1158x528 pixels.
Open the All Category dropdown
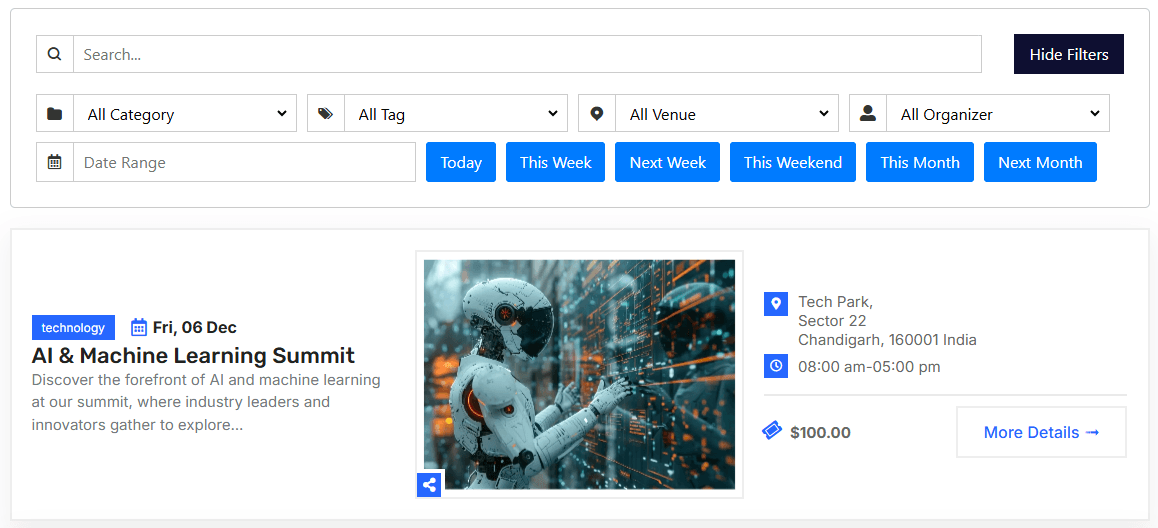185,113
